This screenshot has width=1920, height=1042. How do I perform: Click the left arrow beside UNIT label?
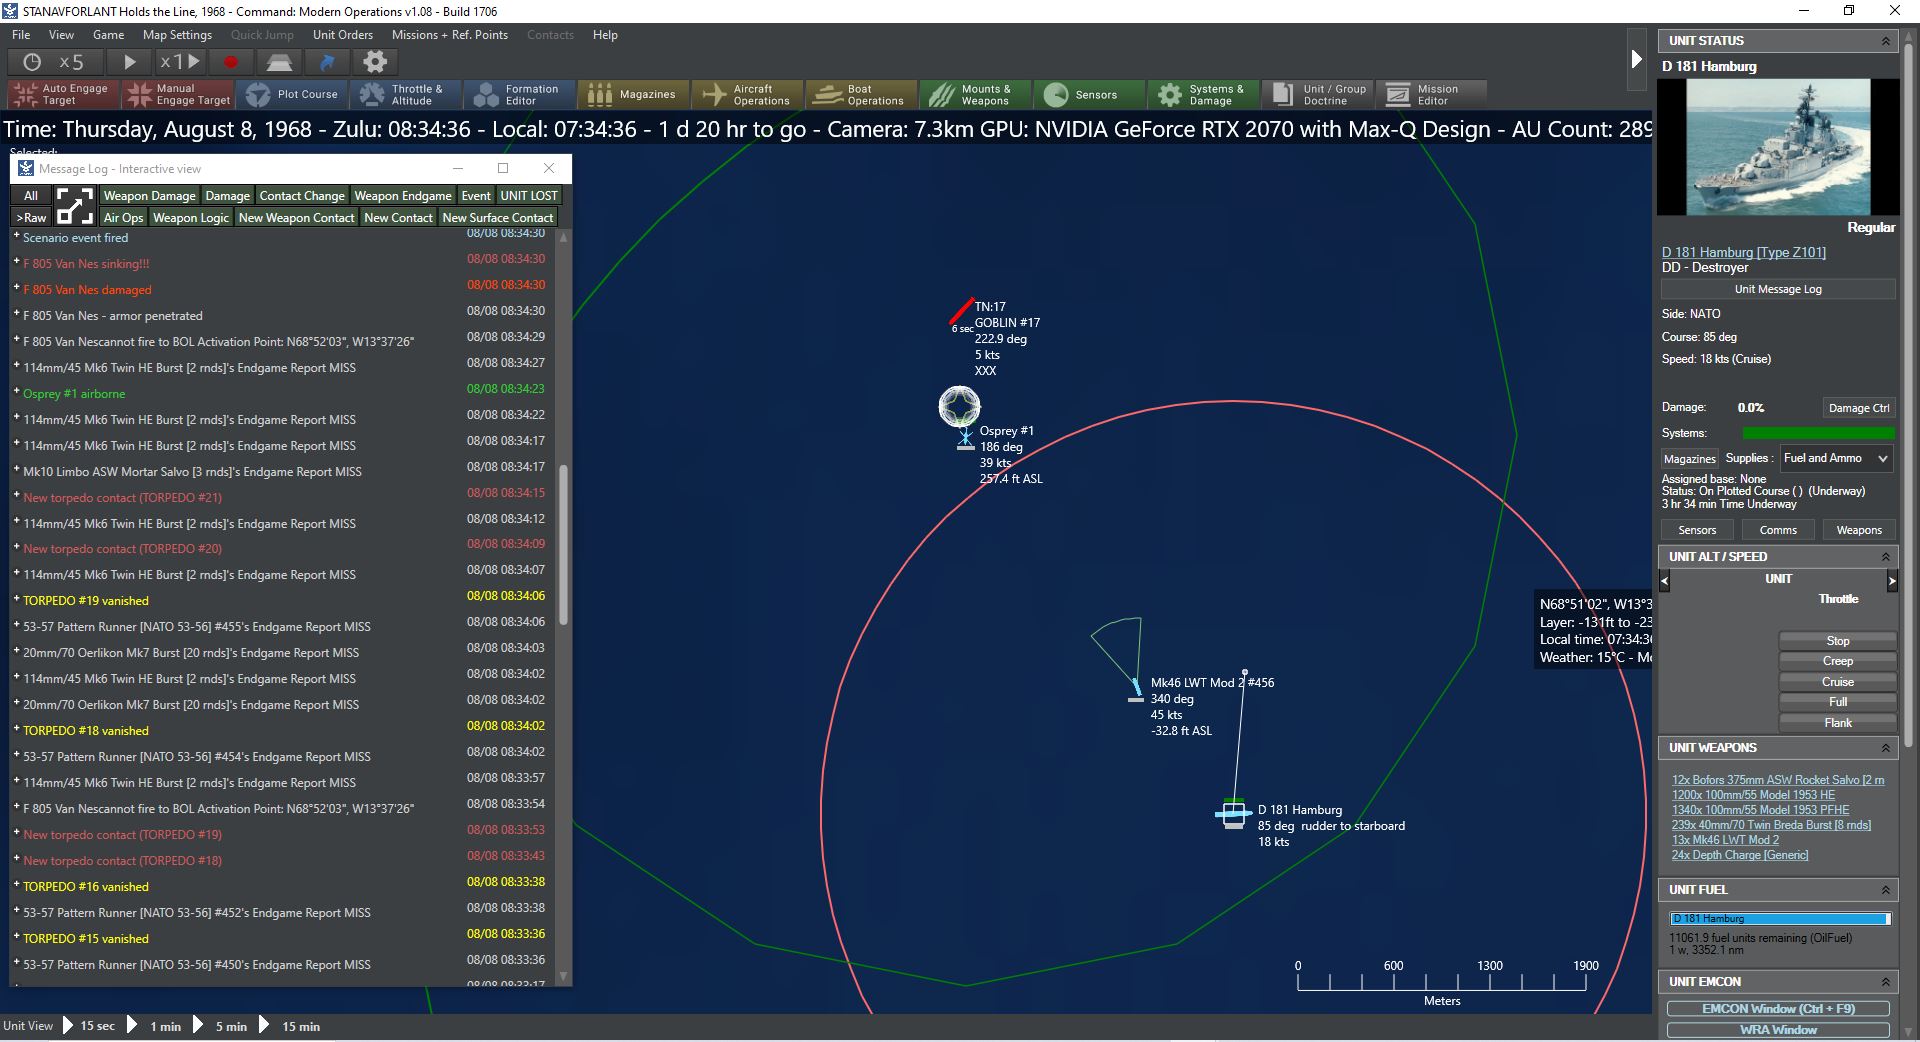point(1665,580)
